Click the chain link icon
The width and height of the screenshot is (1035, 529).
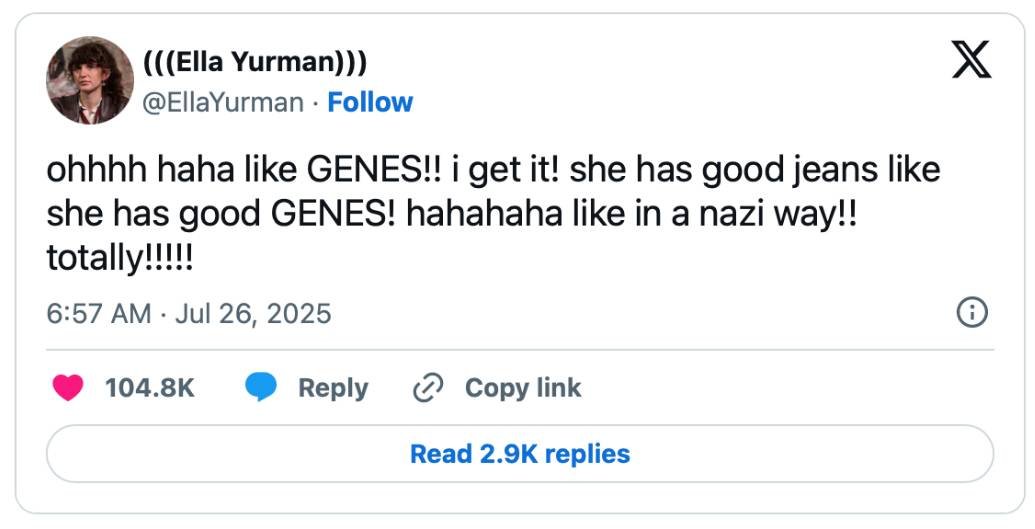point(428,388)
